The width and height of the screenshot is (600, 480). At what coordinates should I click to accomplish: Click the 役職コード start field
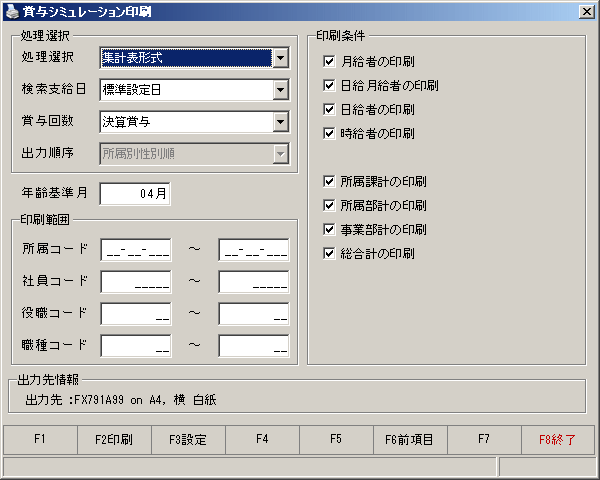(x=136, y=314)
